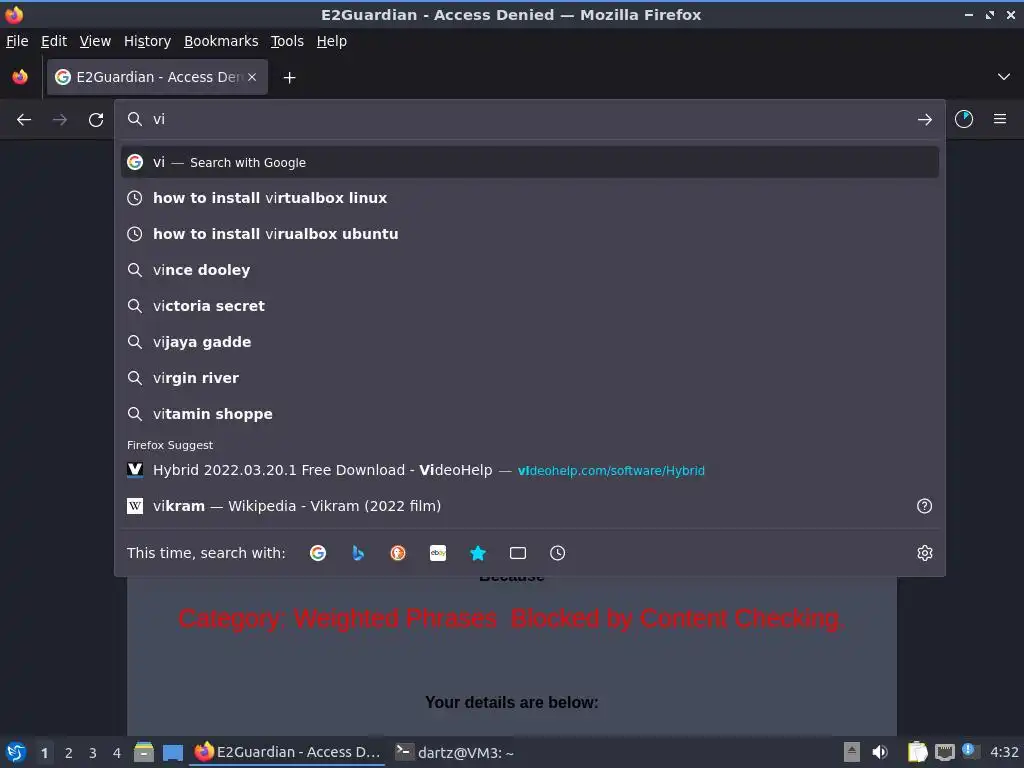The image size is (1024, 768).
Task: Open the circular toolbar icon beside the menu button
Action: click(x=964, y=119)
